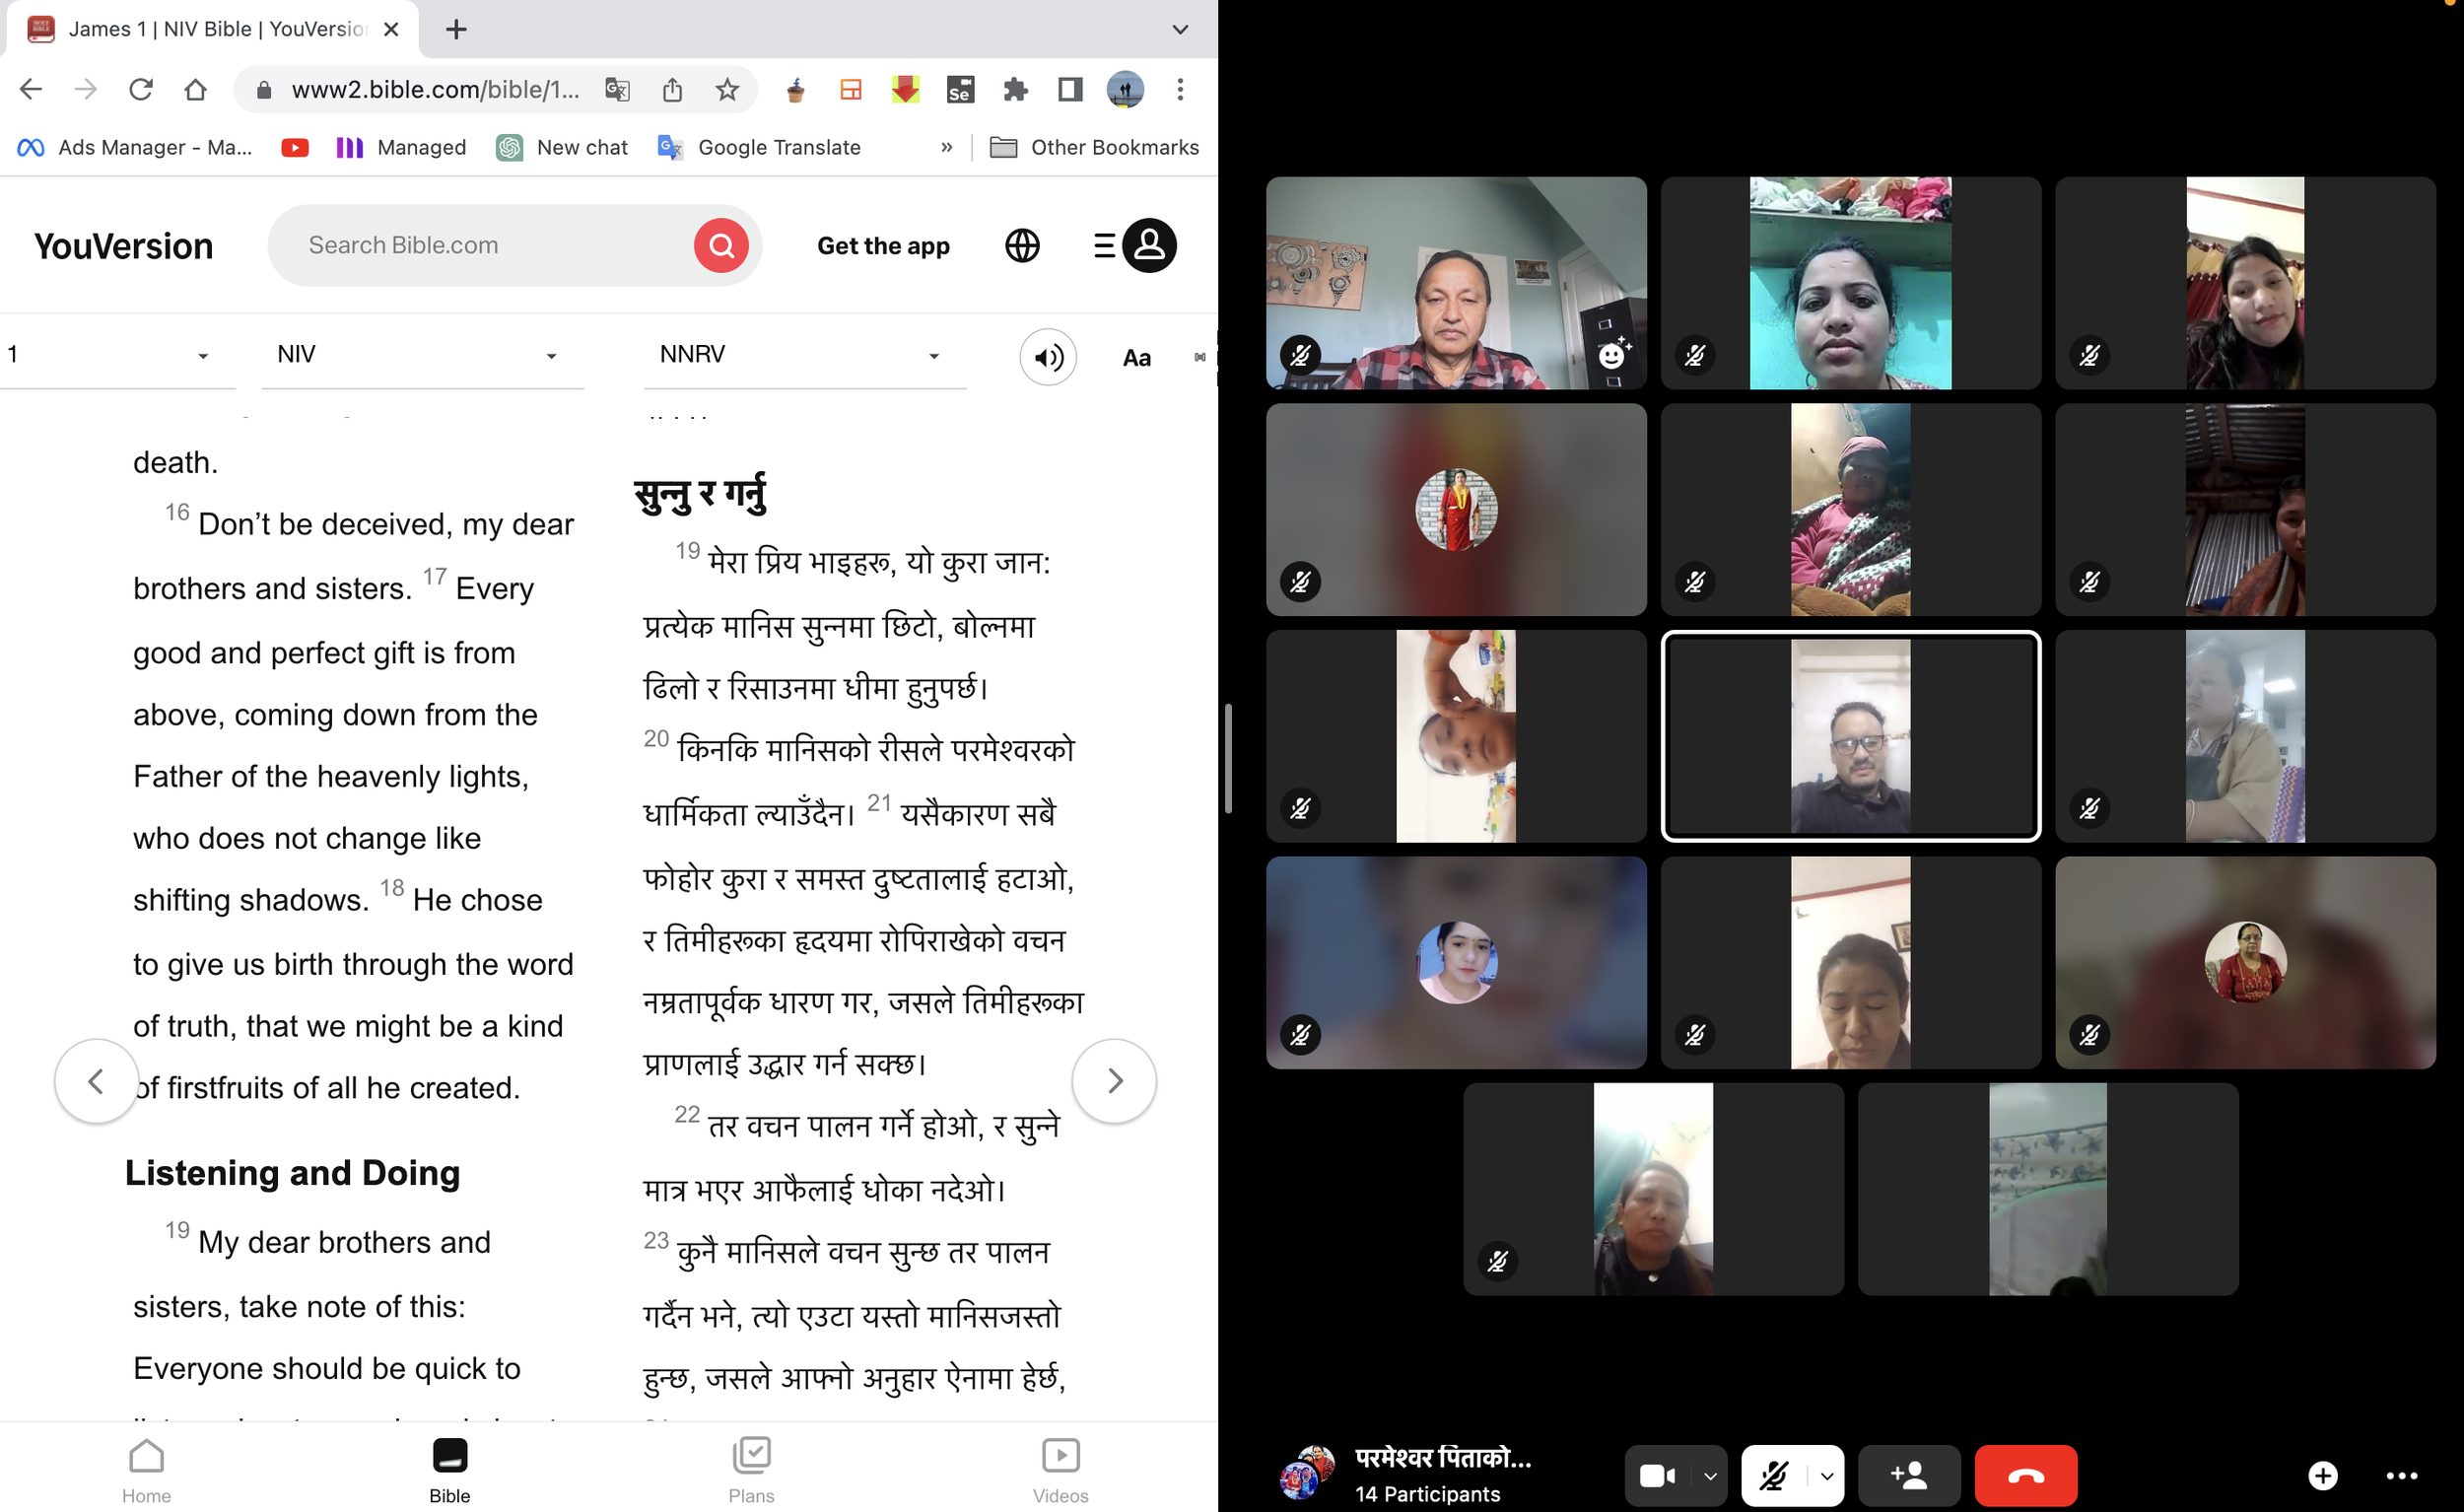The height and width of the screenshot is (1512, 2464).
Task: Expand the NIV version dropdown
Action: [x=418, y=355]
